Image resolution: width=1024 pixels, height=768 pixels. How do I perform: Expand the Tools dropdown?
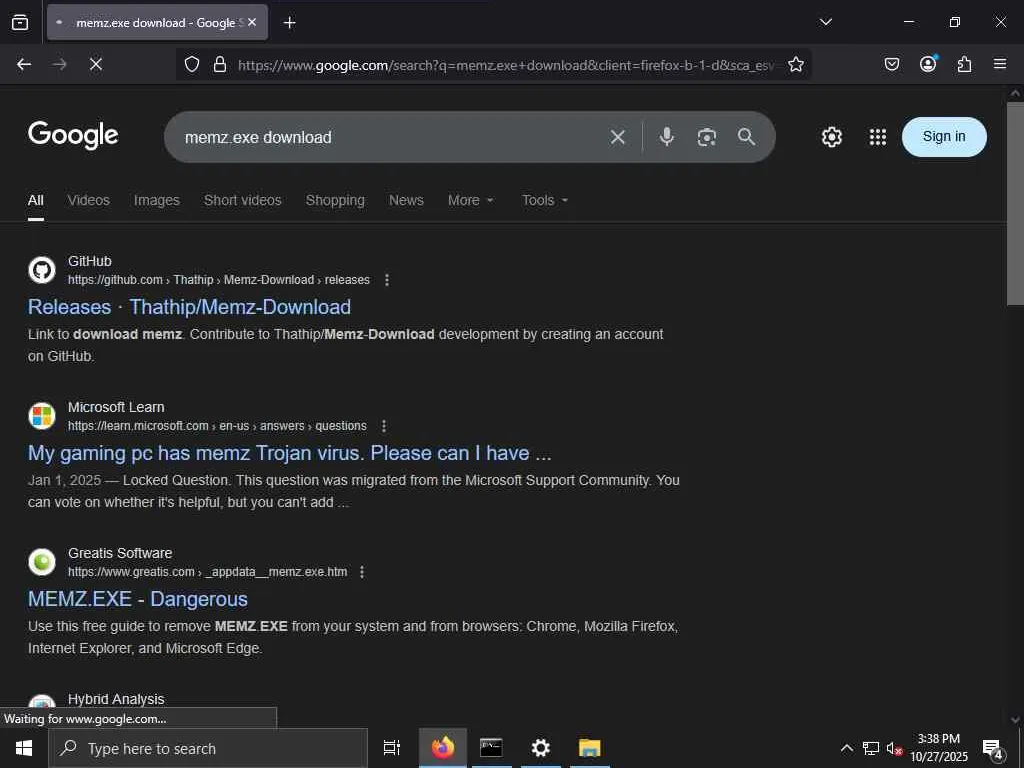pos(545,200)
